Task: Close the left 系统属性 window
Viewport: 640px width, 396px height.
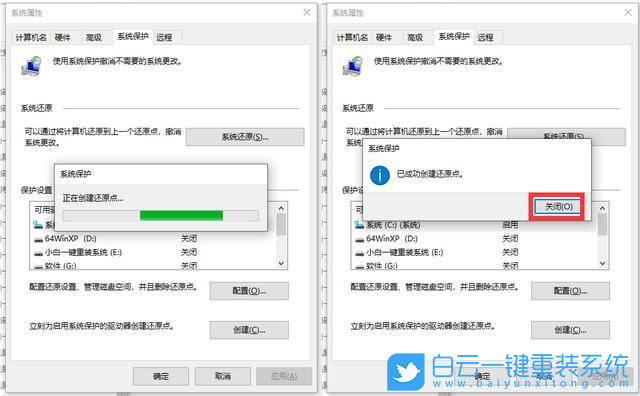Action: [307, 13]
